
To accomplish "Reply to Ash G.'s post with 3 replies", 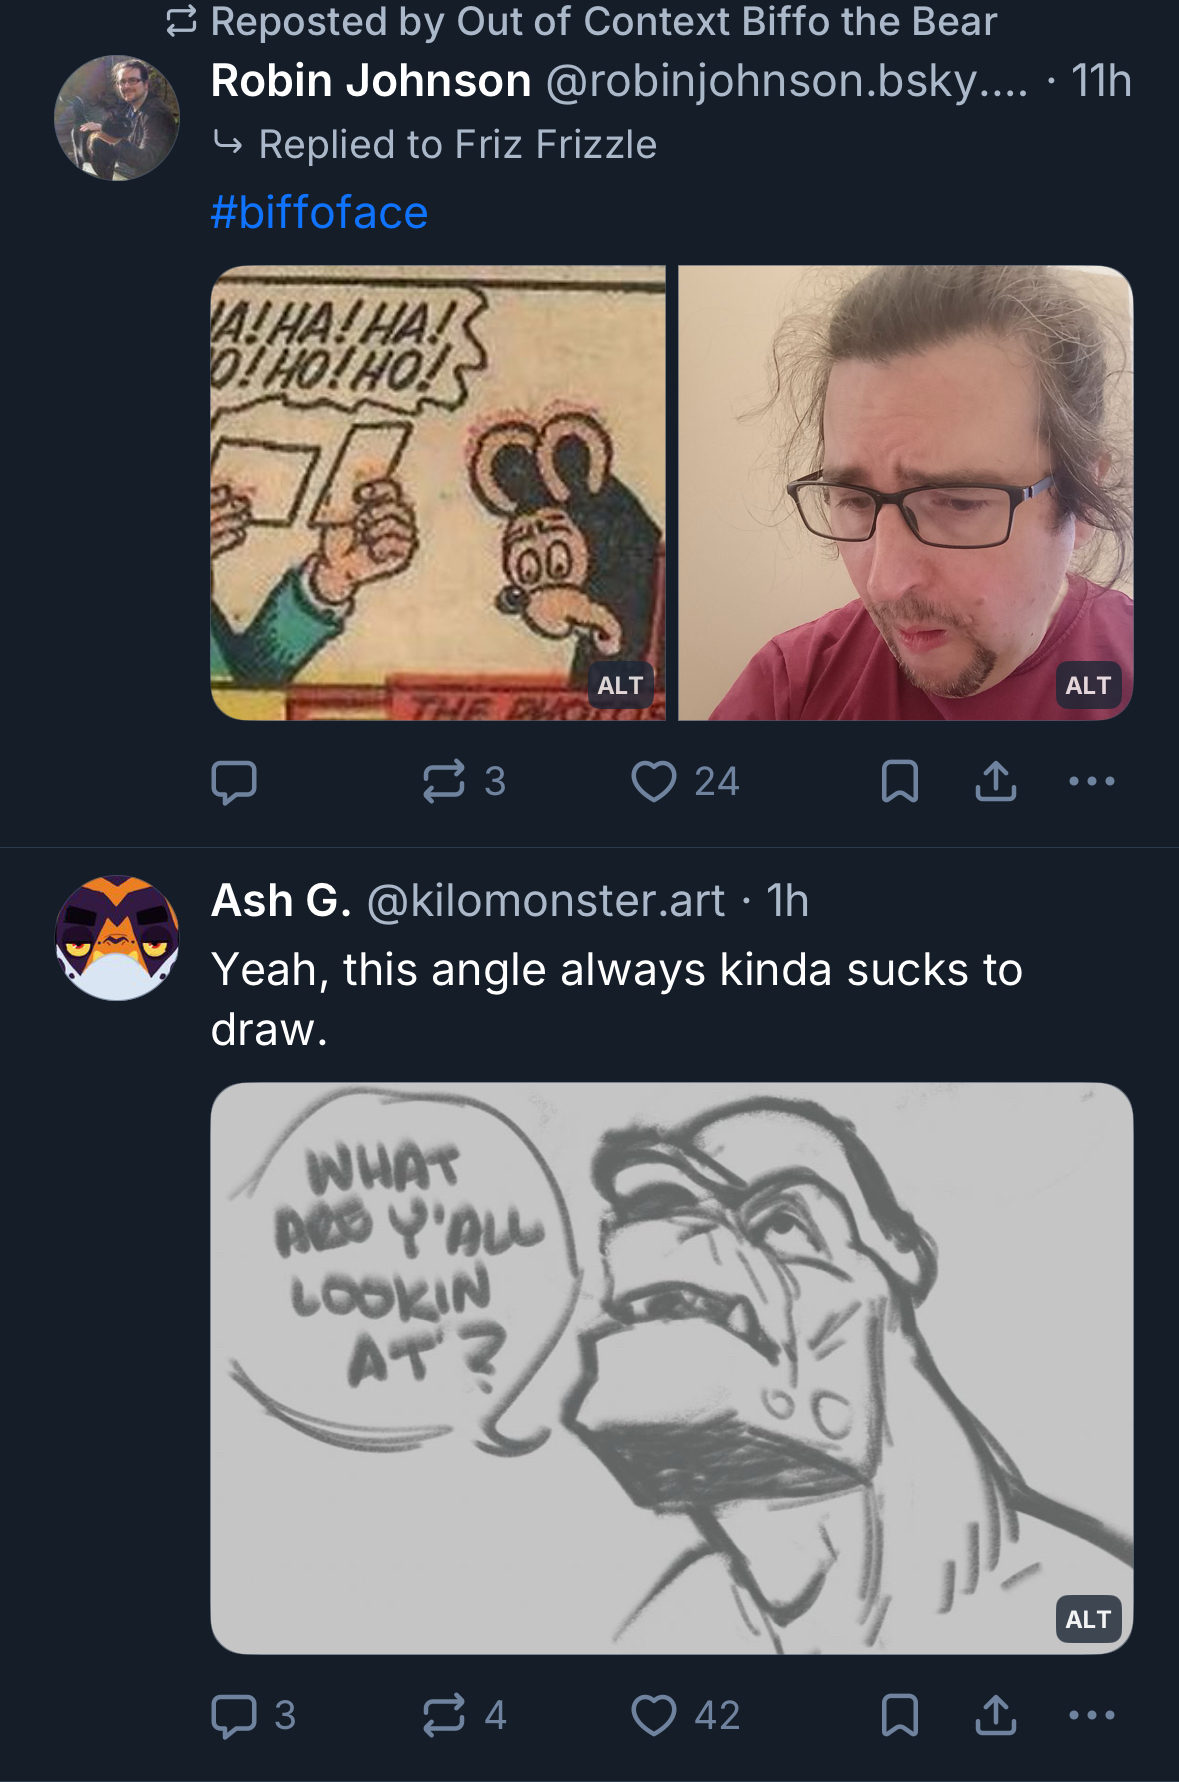I will coord(234,1716).
